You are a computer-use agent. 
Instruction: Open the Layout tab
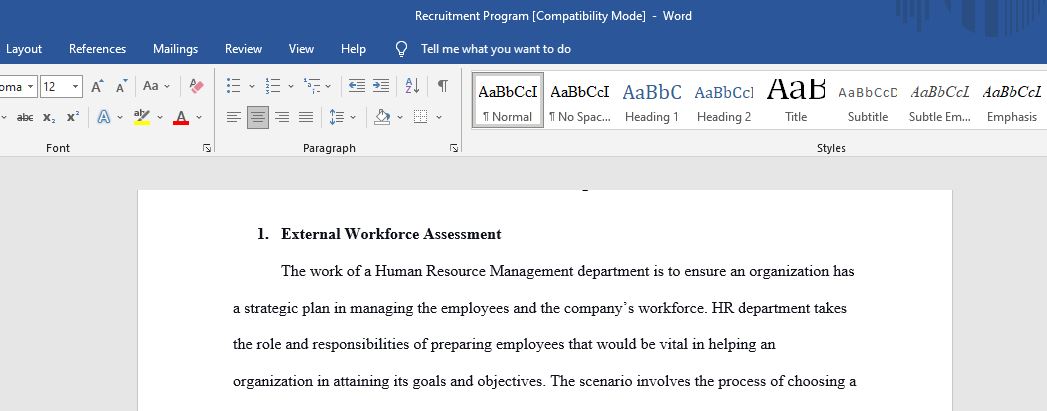tap(24, 49)
